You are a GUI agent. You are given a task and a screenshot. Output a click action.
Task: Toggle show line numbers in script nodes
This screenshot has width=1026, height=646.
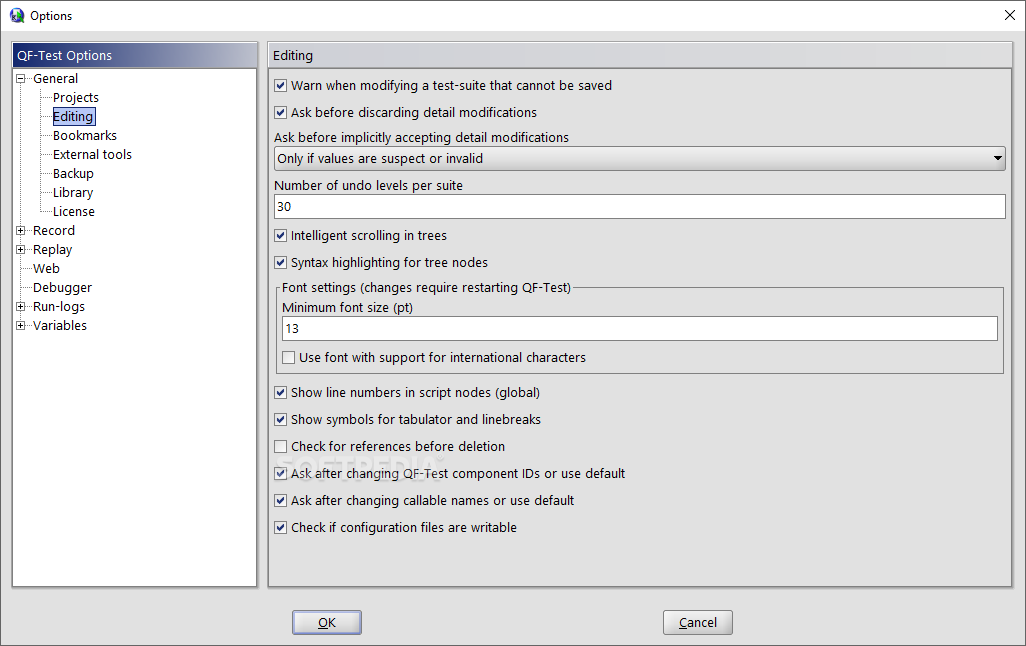(281, 393)
